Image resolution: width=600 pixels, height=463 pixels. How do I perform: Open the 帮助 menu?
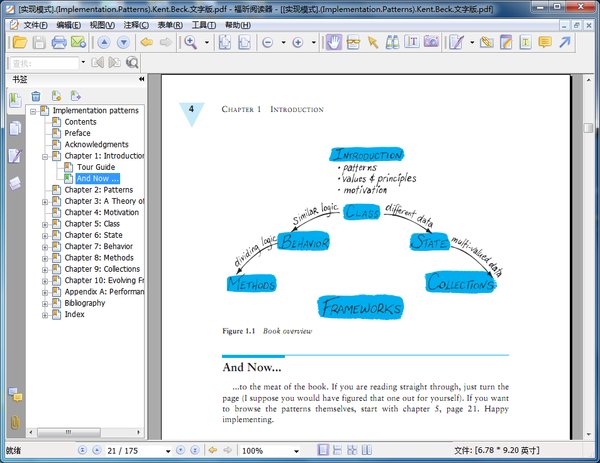click(238, 25)
